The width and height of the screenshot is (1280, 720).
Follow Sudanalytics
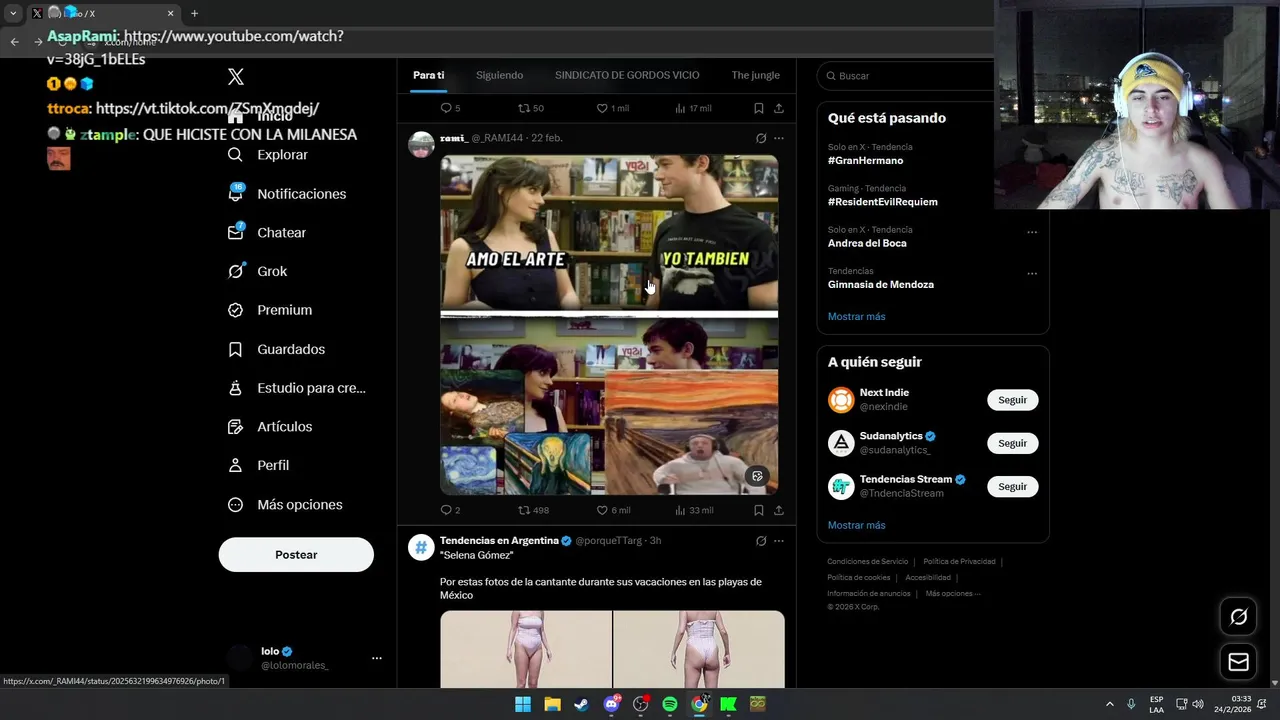point(1012,443)
